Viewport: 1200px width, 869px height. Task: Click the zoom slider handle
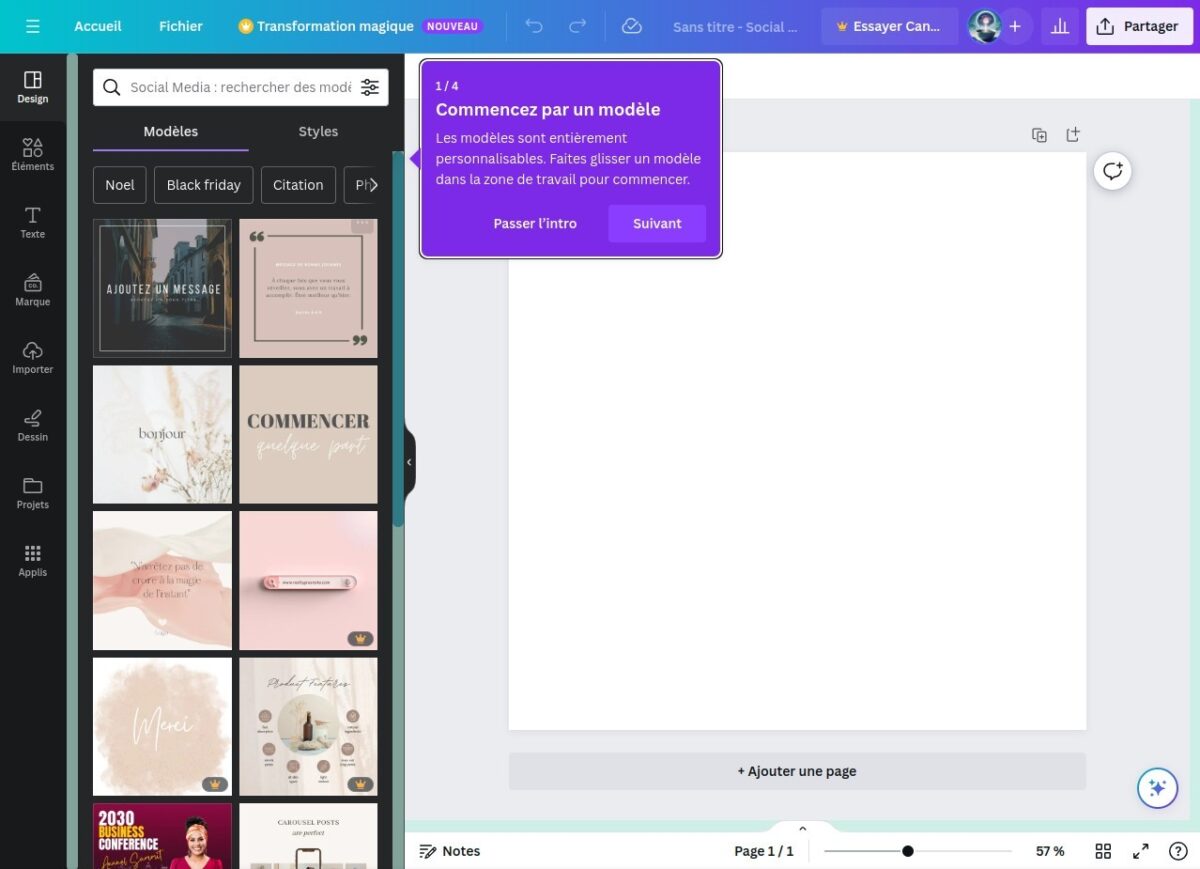pyautogui.click(x=907, y=851)
